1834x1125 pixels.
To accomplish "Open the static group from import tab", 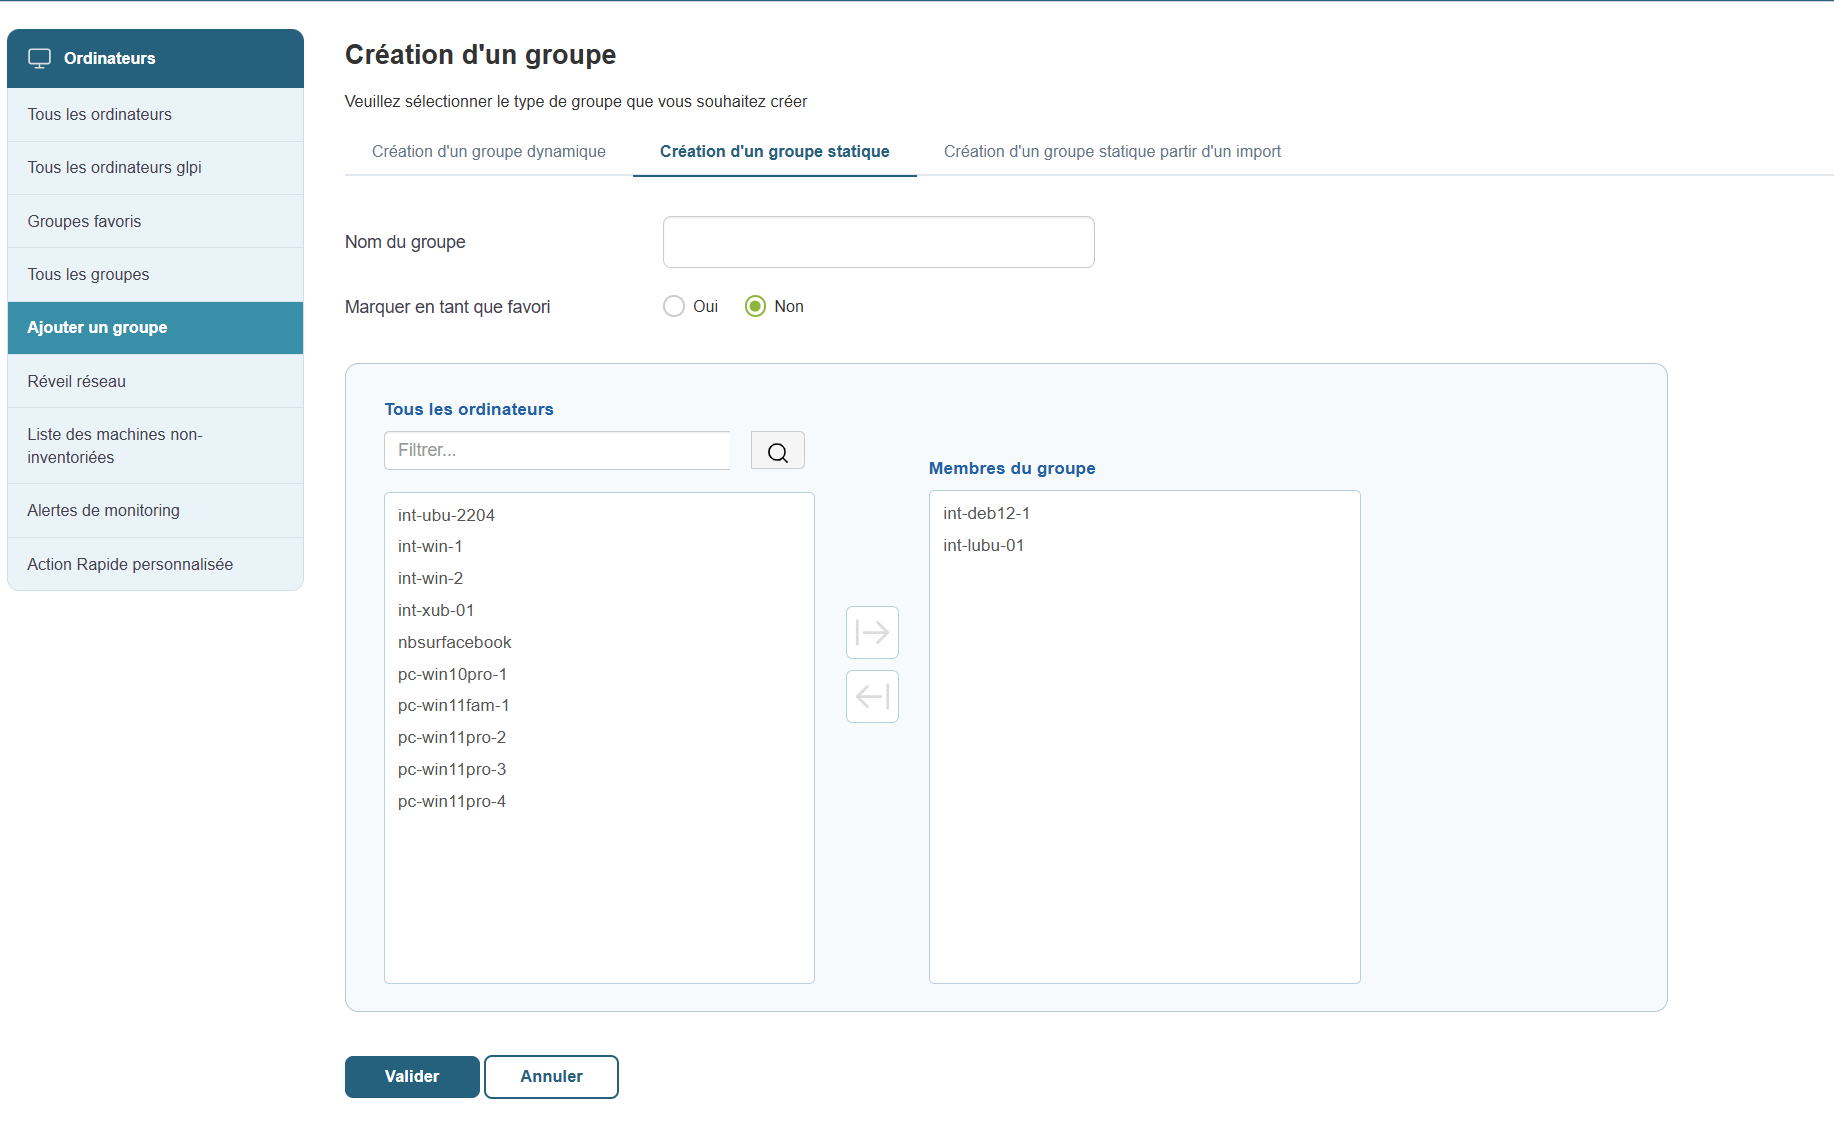I will [1111, 151].
